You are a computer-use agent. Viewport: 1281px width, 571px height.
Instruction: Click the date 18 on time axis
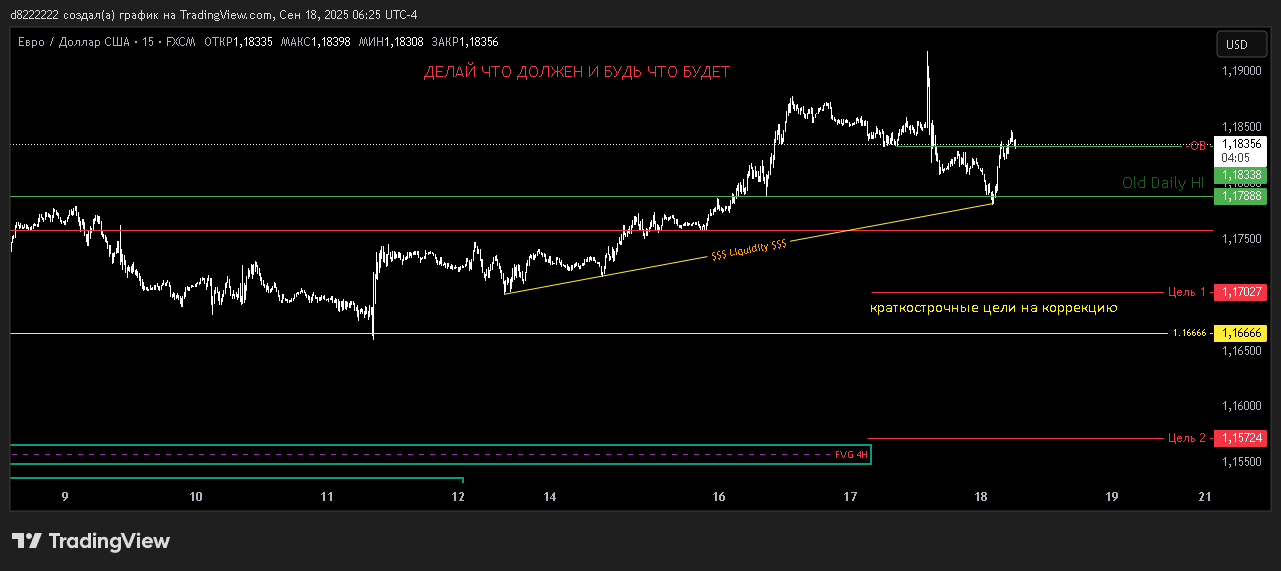(x=980, y=497)
